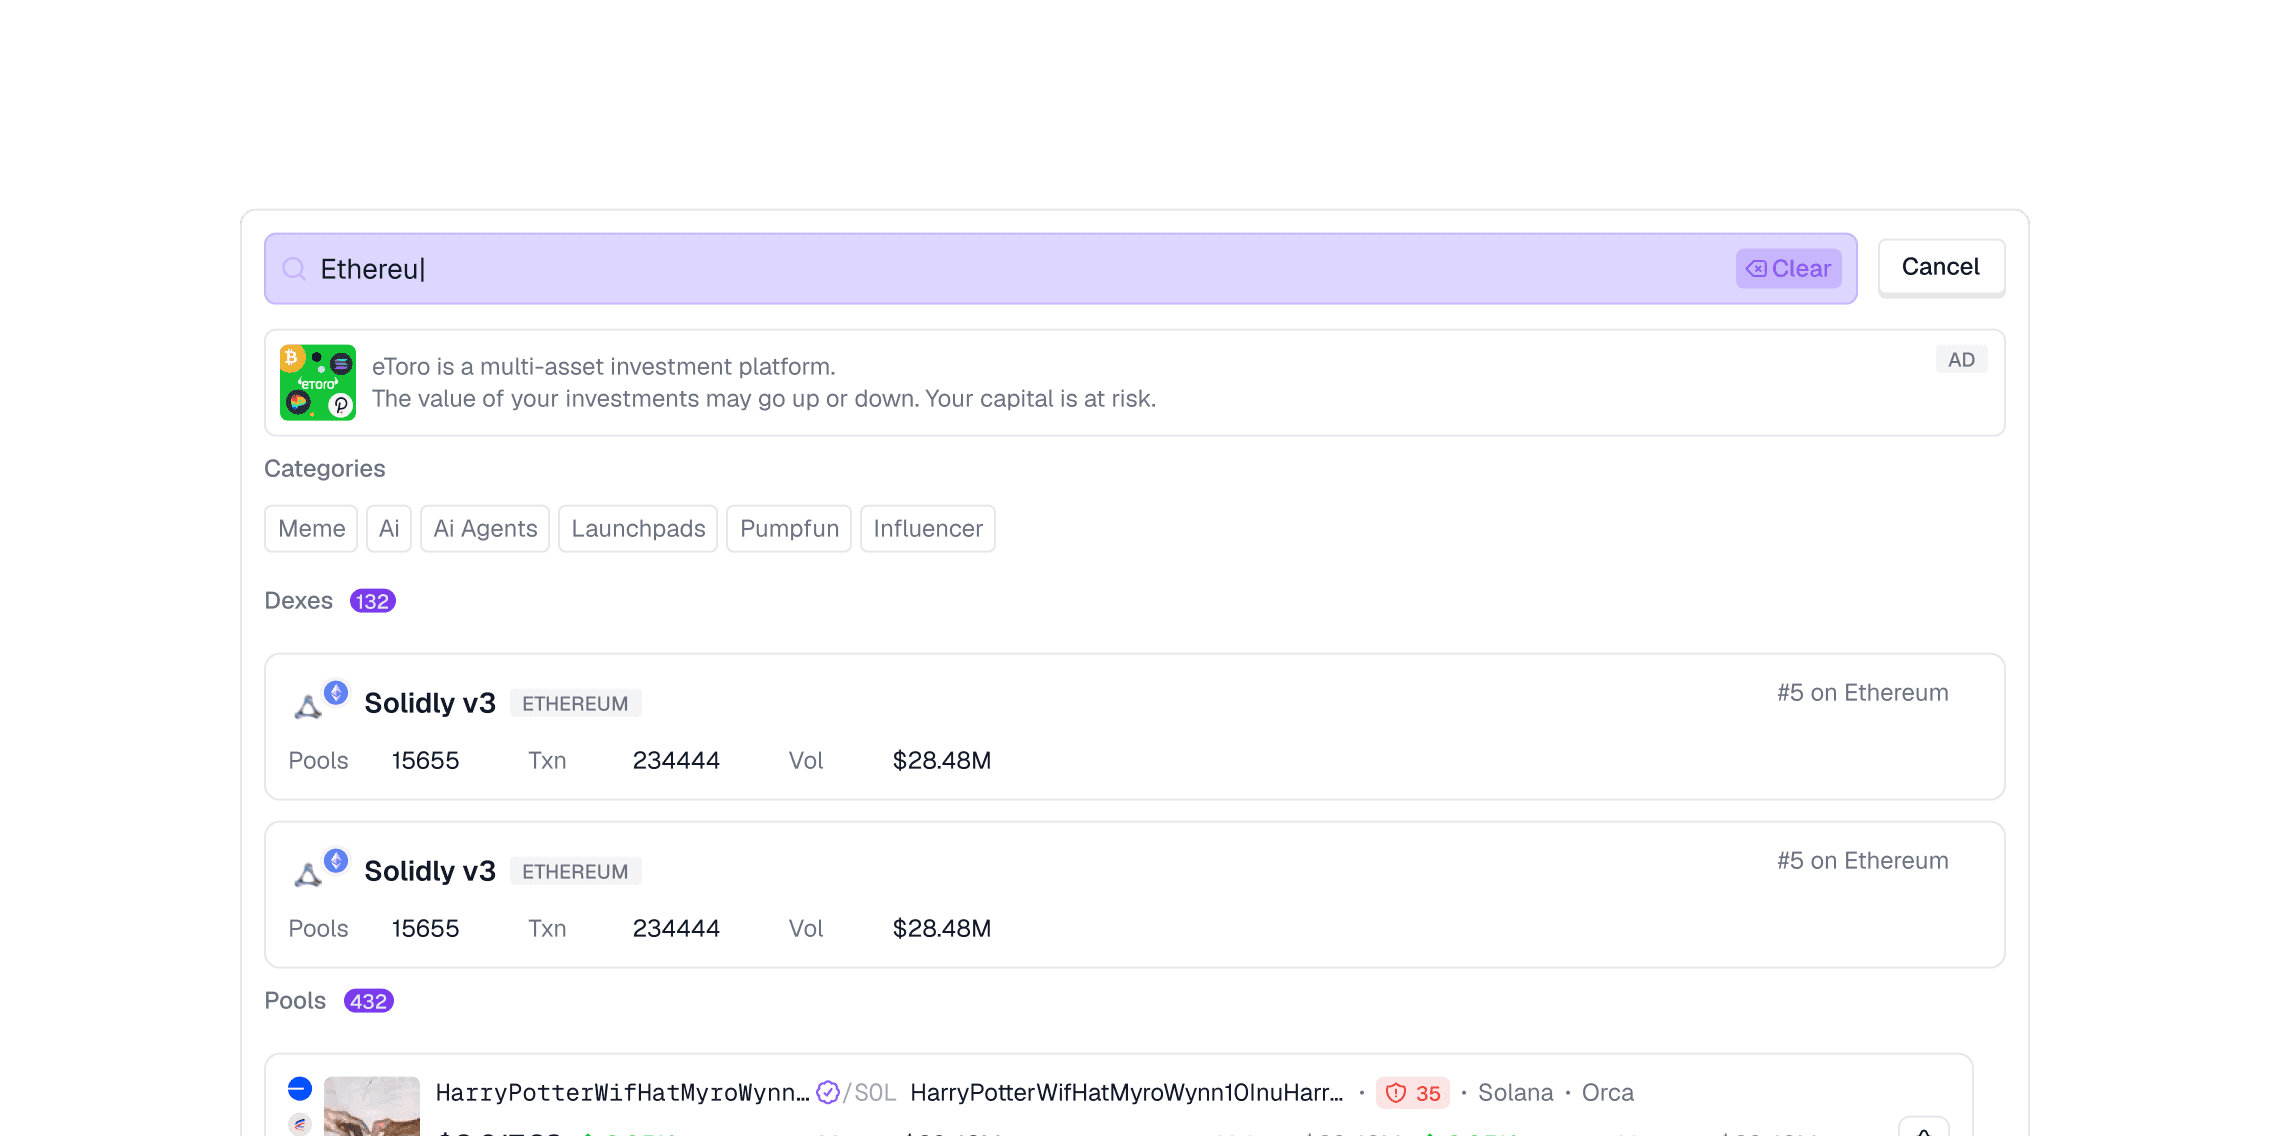Click first card's $28.48M volume
Screen dimensions: 2272x1136
click(x=942, y=761)
